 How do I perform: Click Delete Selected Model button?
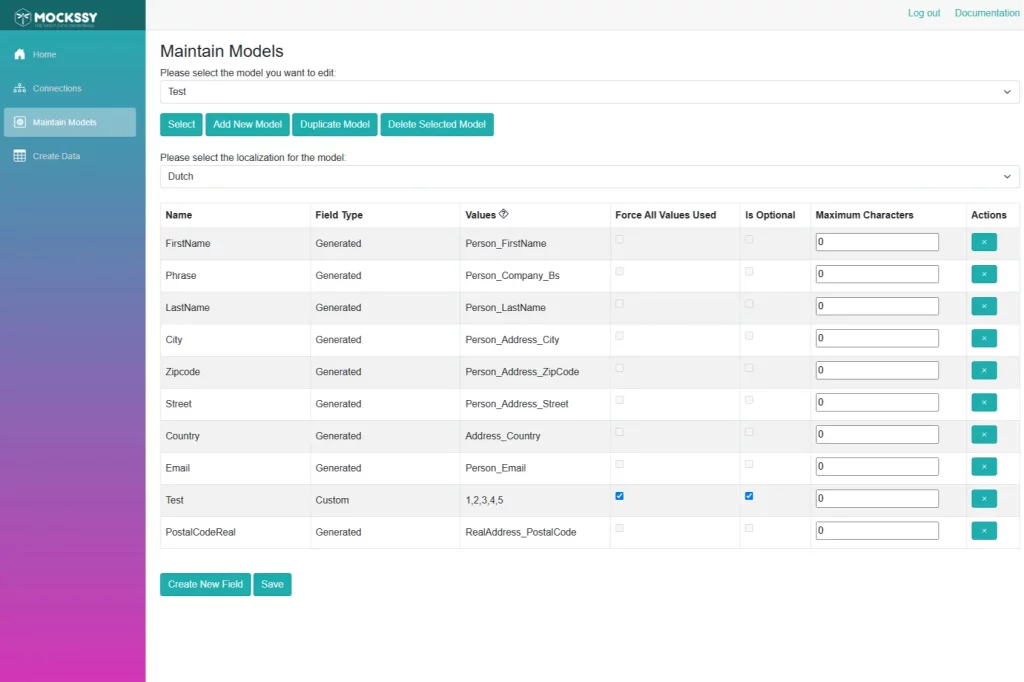(x=437, y=124)
